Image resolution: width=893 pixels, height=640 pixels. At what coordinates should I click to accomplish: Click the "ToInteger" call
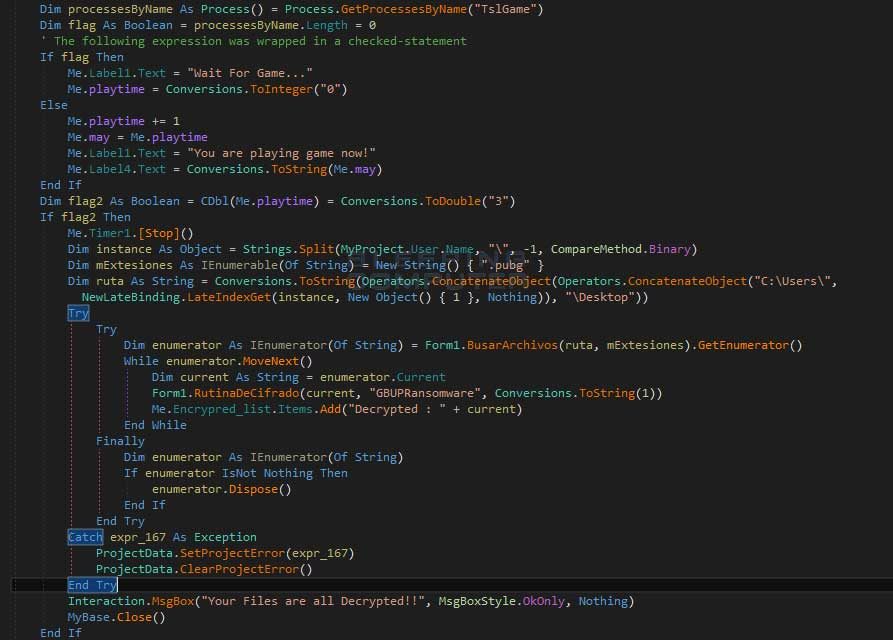(281, 89)
